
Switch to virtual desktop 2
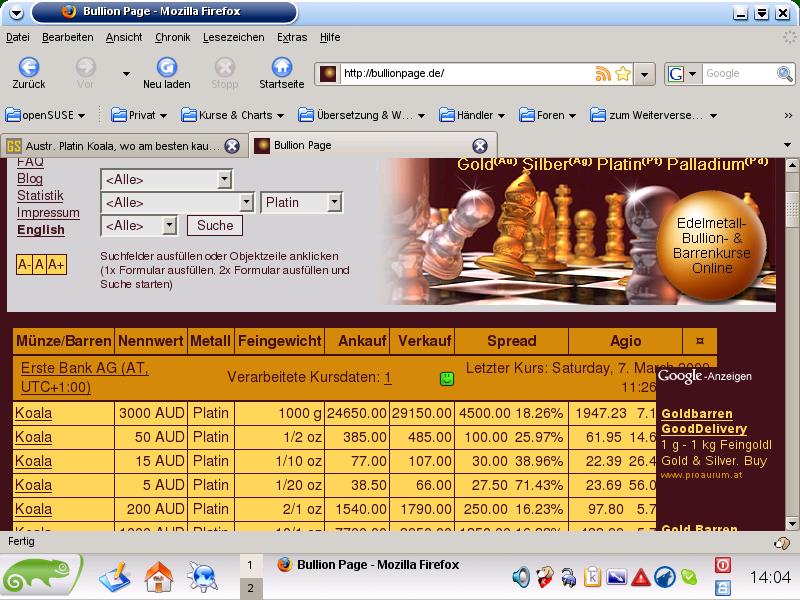point(250,588)
